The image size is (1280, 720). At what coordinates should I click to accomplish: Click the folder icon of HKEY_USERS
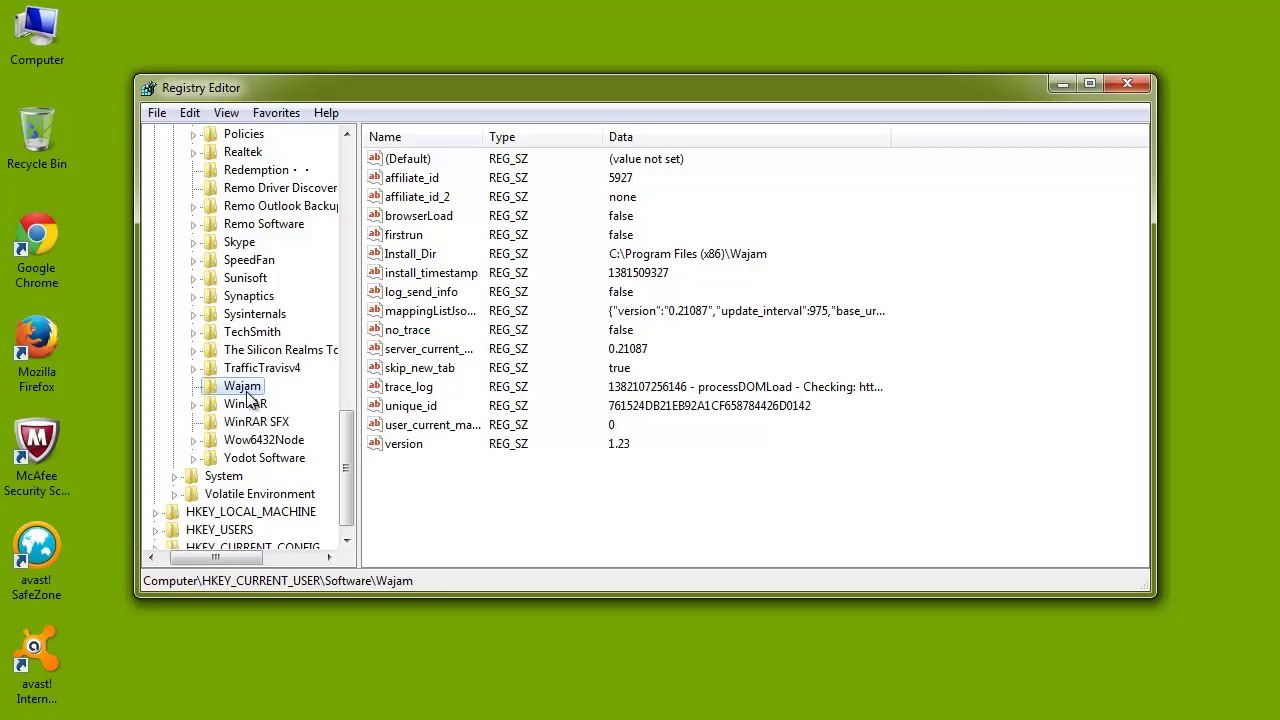[172, 530]
